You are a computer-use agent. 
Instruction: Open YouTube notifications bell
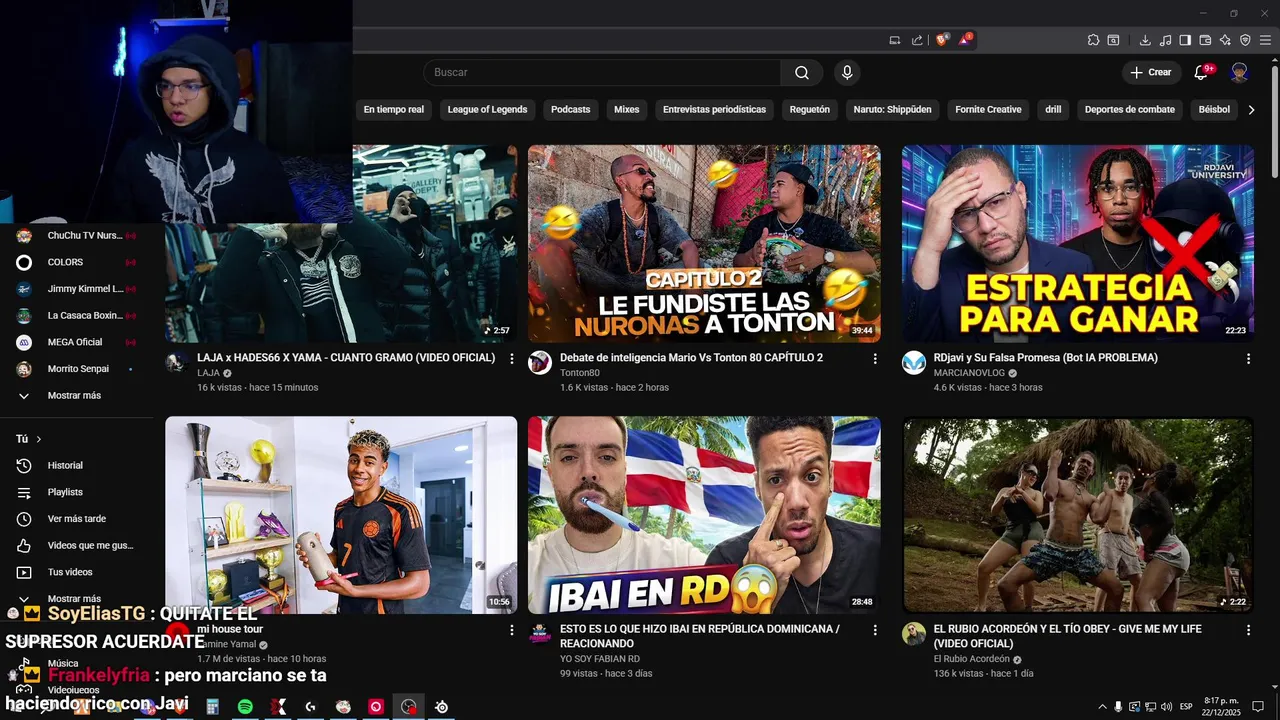(x=1202, y=72)
